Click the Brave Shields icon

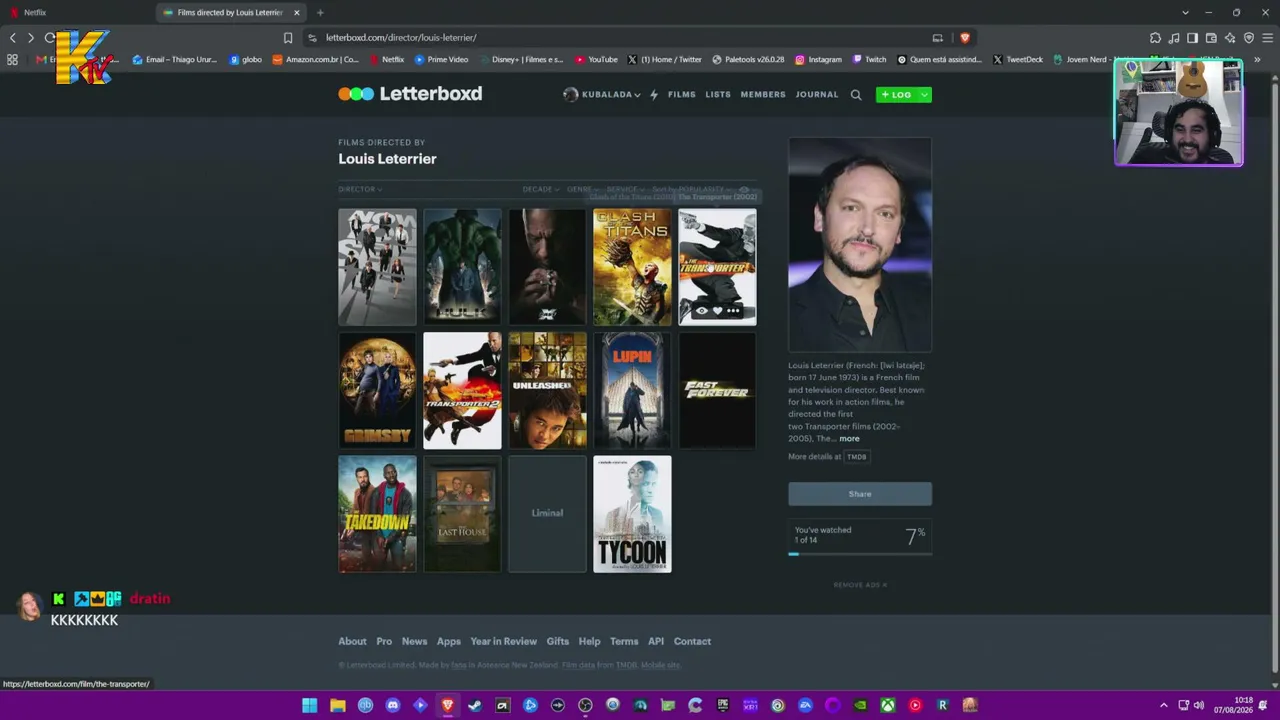click(965, 38)
